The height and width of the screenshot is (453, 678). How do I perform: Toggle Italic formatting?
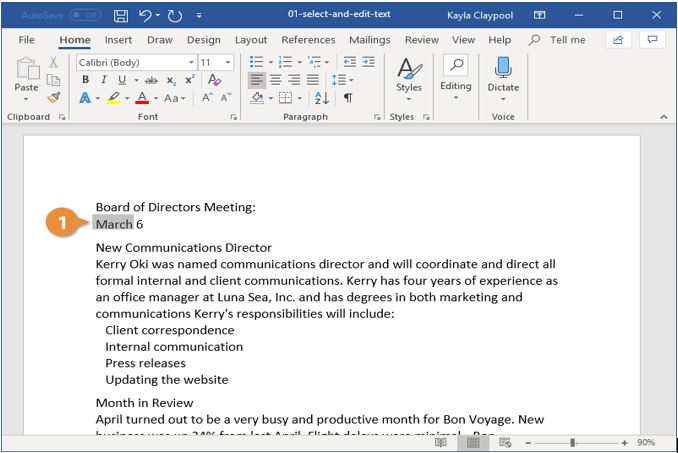[104, 80]
